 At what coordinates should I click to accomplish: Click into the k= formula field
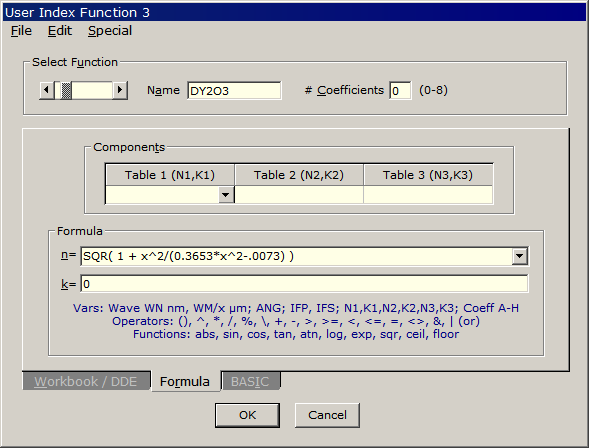tap(304, 284)
